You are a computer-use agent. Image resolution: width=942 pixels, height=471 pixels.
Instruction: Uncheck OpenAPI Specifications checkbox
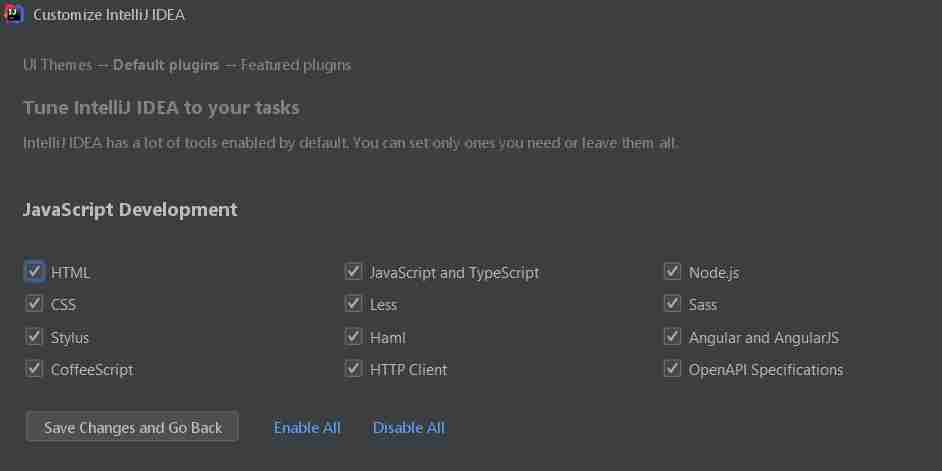point(672,368)
